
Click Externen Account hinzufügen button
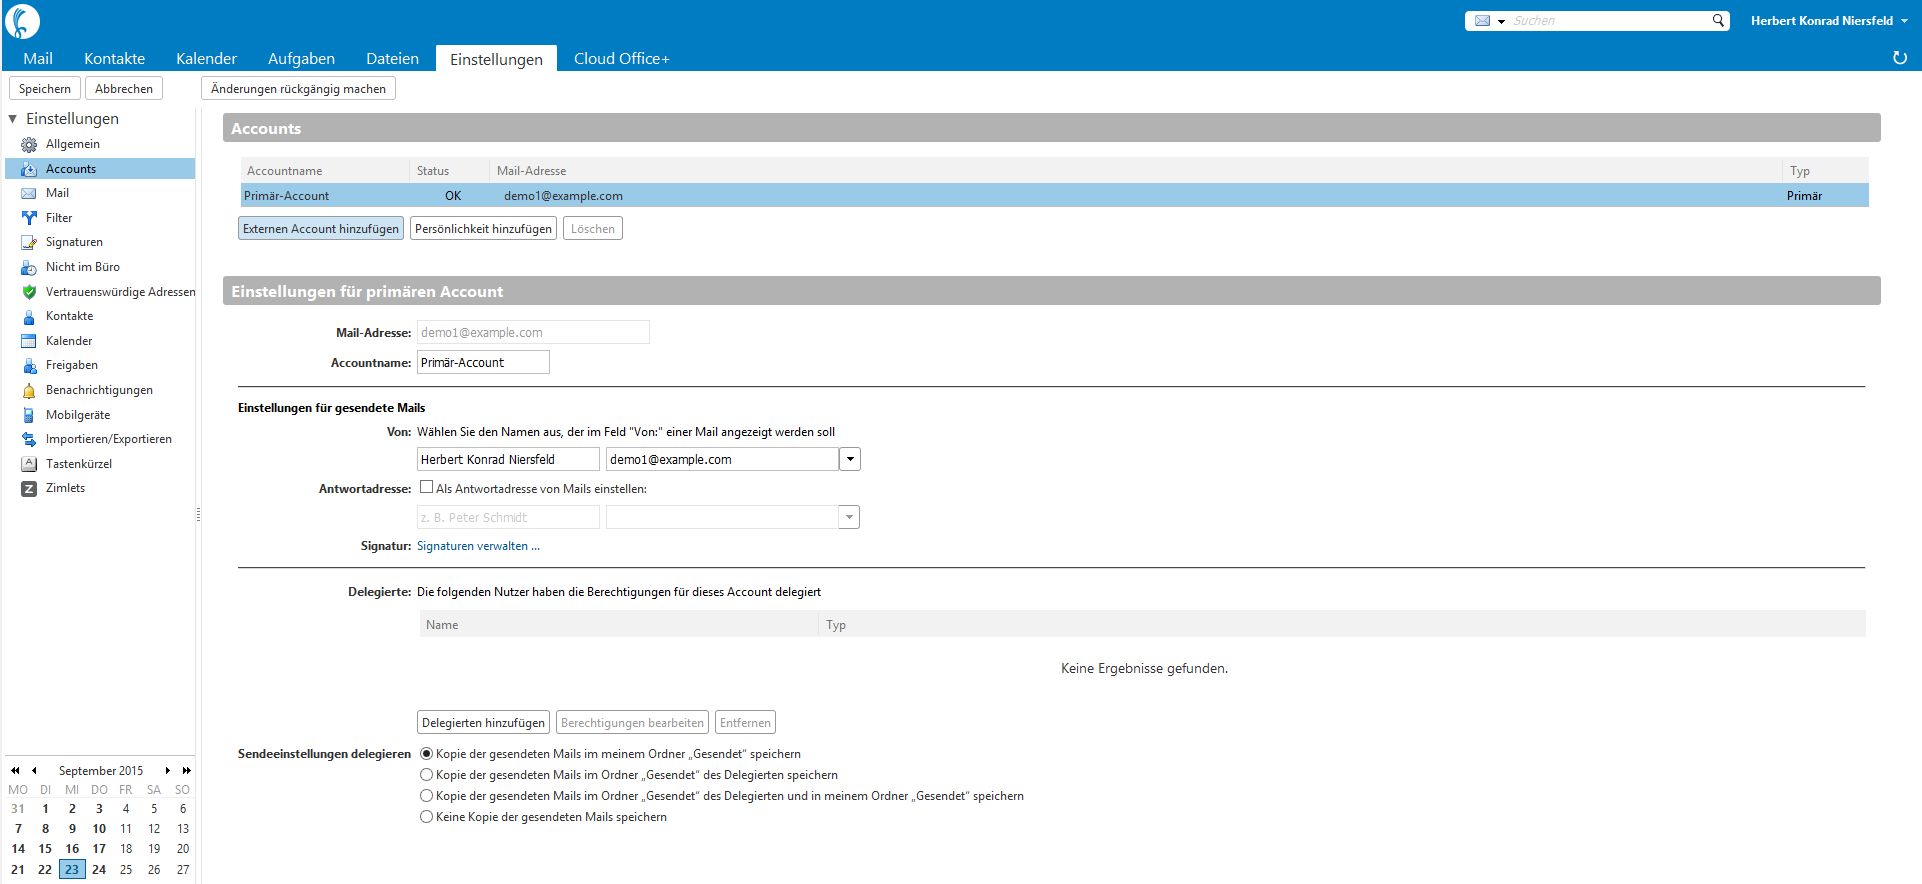(x=320, y=229)
